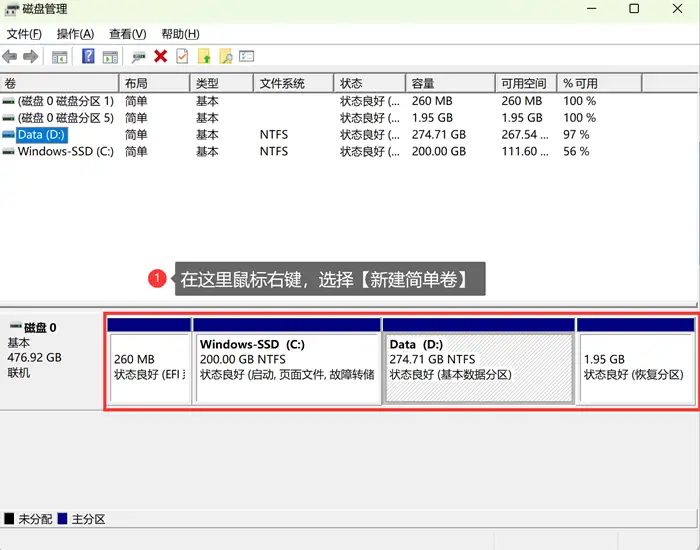
Task: Open the blue question-mark Help icon
Action: point(88,56)
